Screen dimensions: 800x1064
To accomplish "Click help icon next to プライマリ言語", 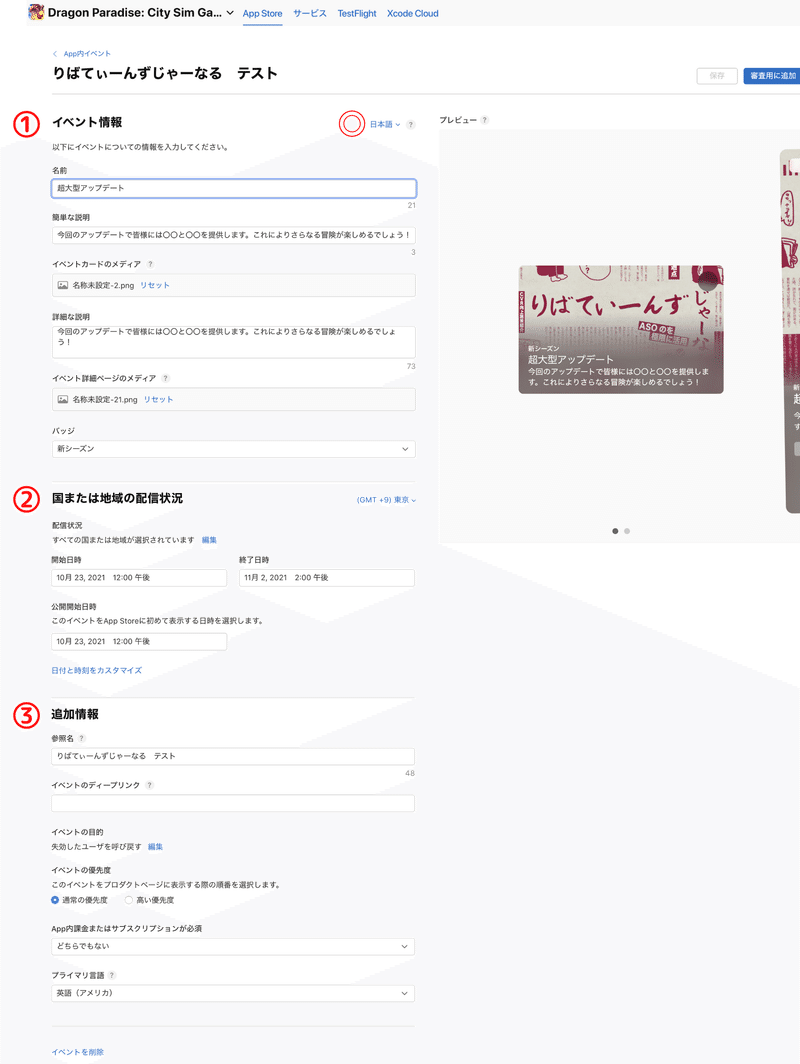I will coord(112,975).
